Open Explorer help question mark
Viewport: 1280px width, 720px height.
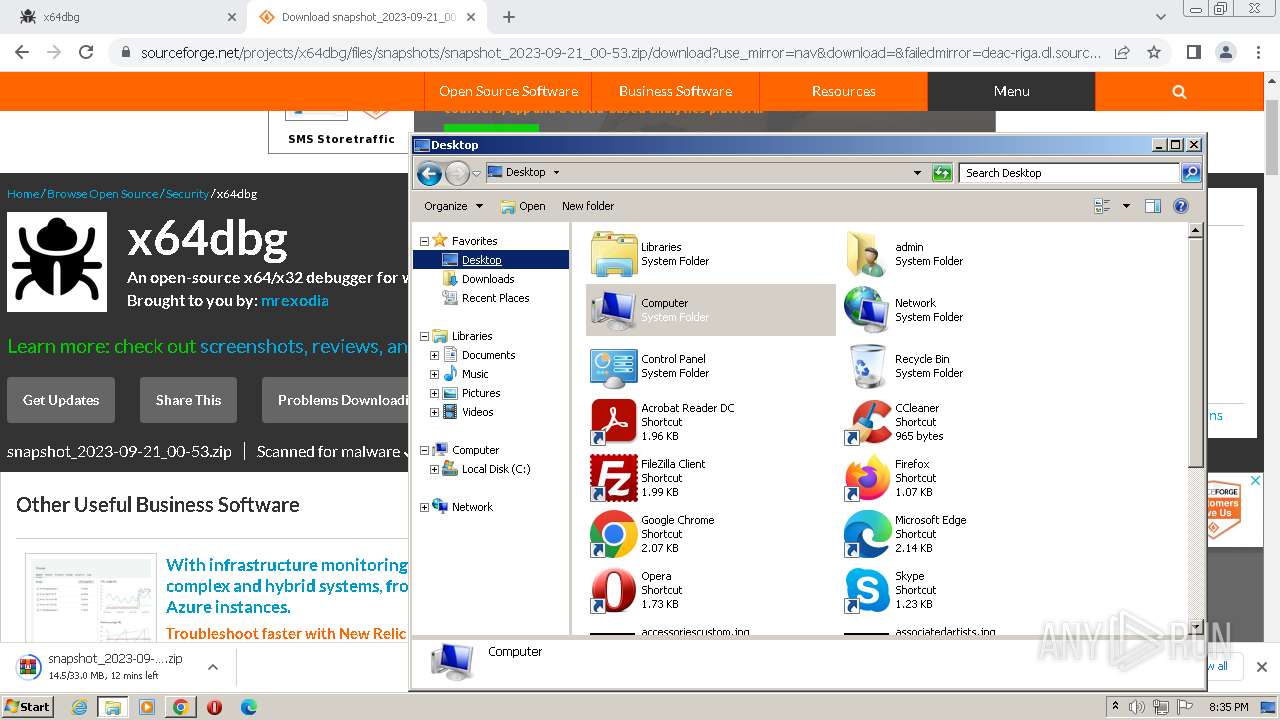click(x=1181, y=206)
